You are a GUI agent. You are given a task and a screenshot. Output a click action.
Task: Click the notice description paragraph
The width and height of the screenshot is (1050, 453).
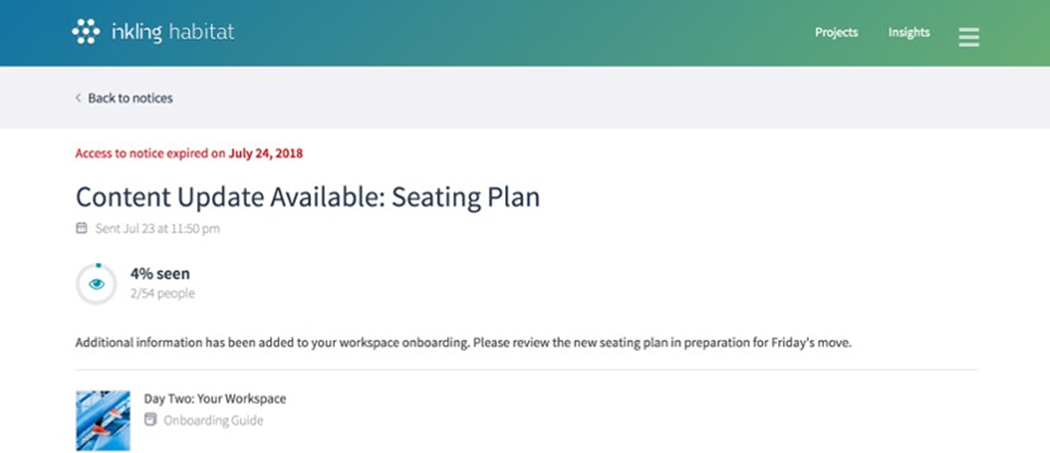[x=462, y=343]
